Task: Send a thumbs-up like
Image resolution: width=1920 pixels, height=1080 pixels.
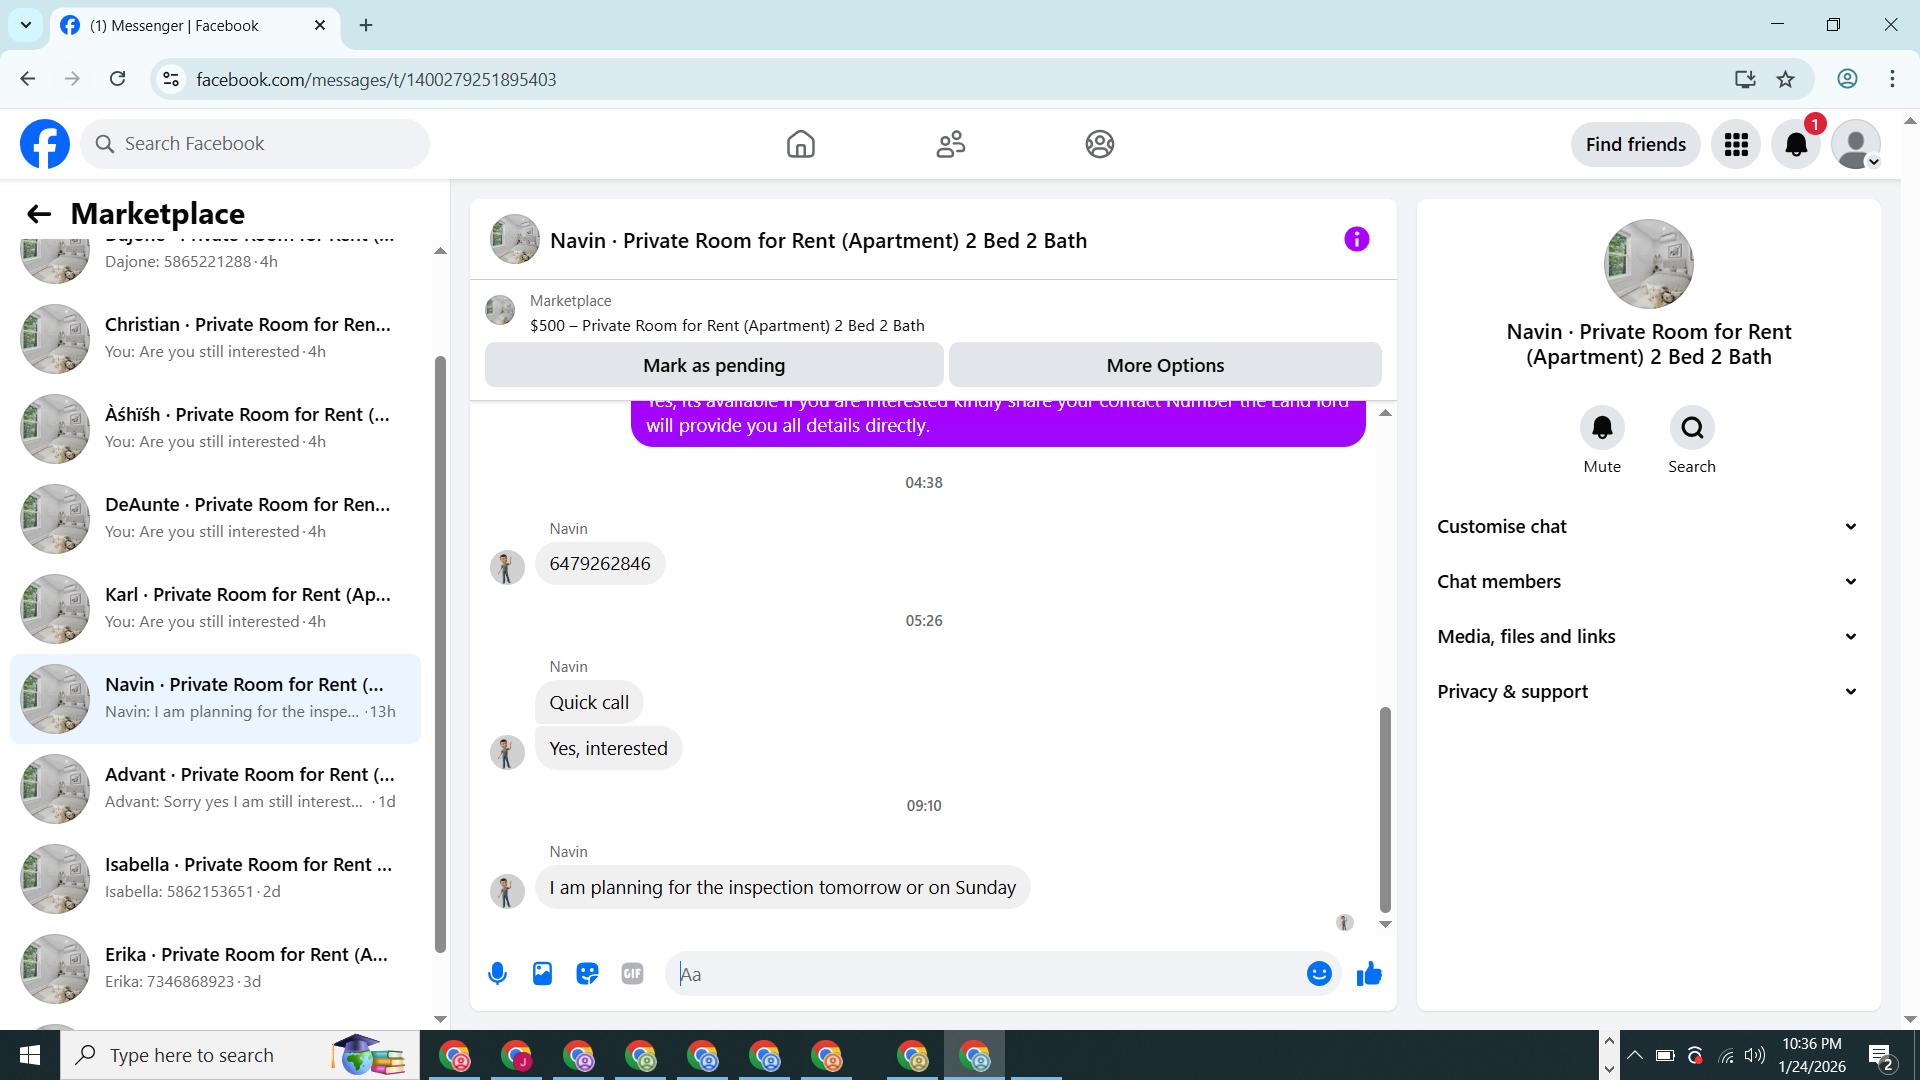Action: [1369, 974]
